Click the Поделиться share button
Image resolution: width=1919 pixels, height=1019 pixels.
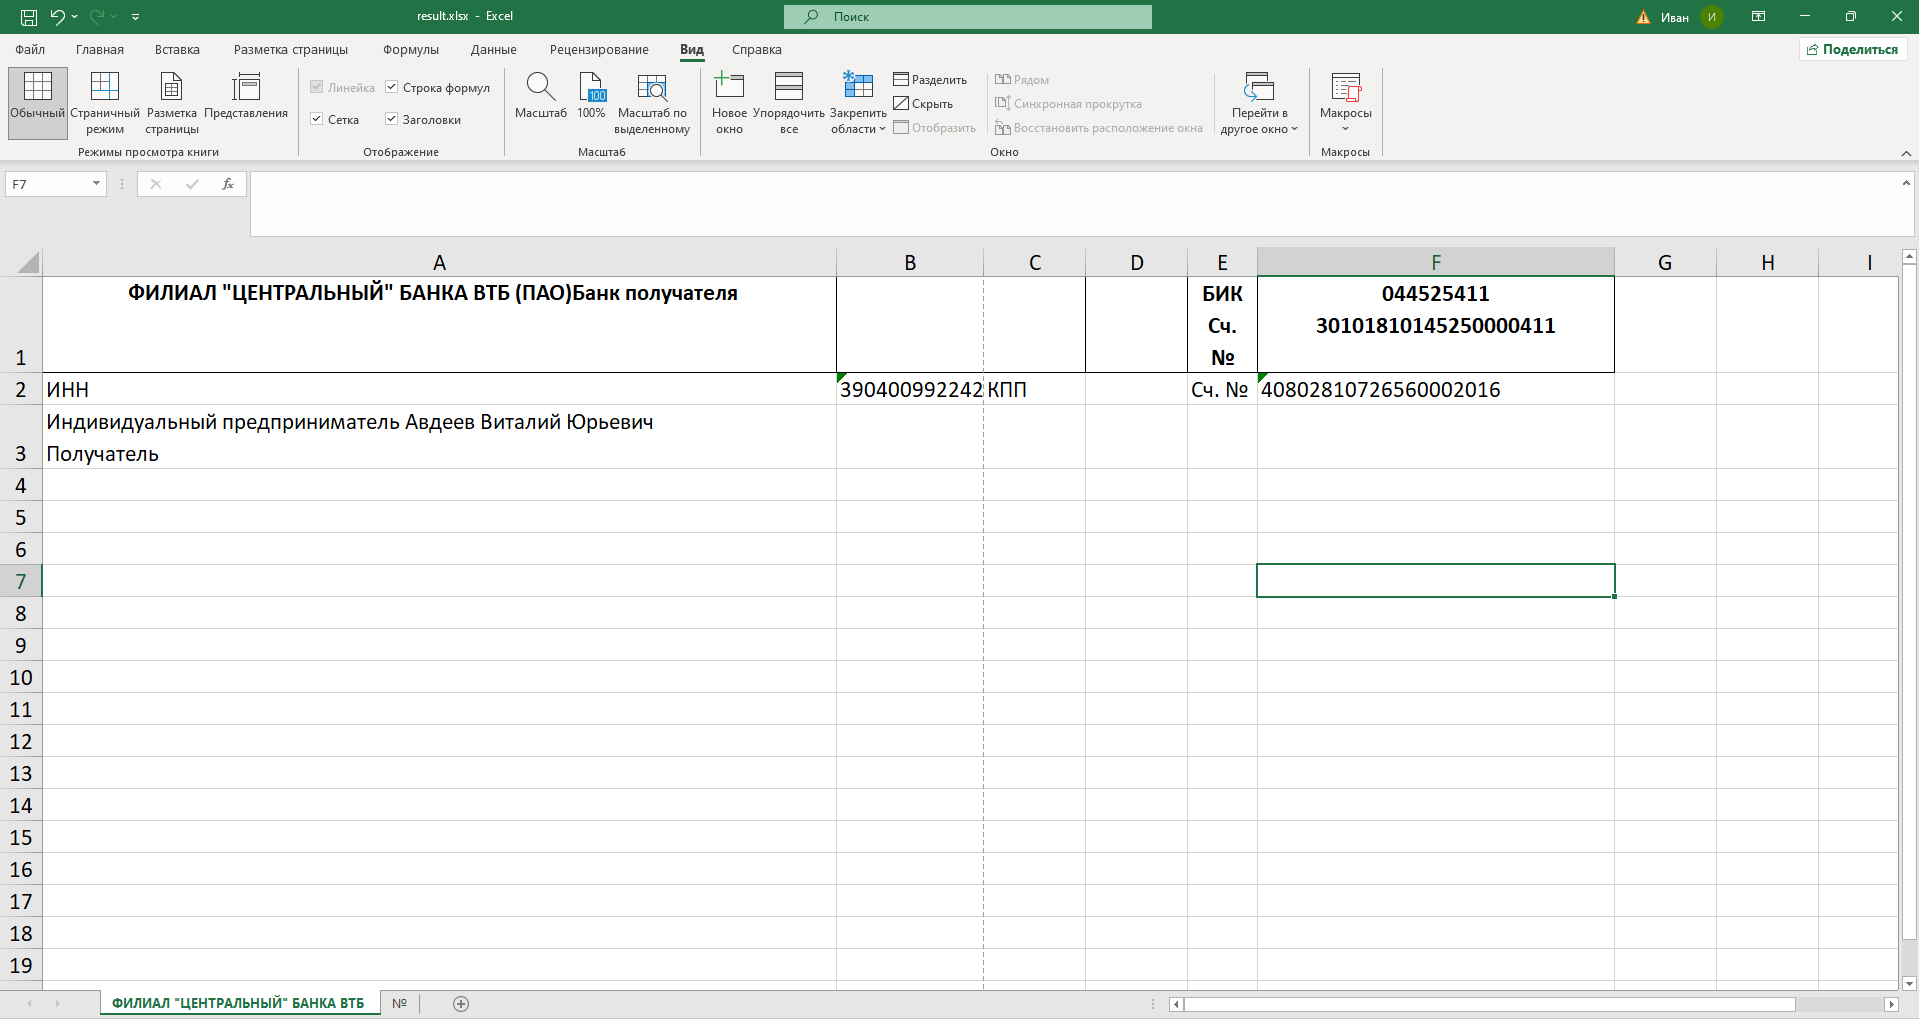click(1852, 49)
